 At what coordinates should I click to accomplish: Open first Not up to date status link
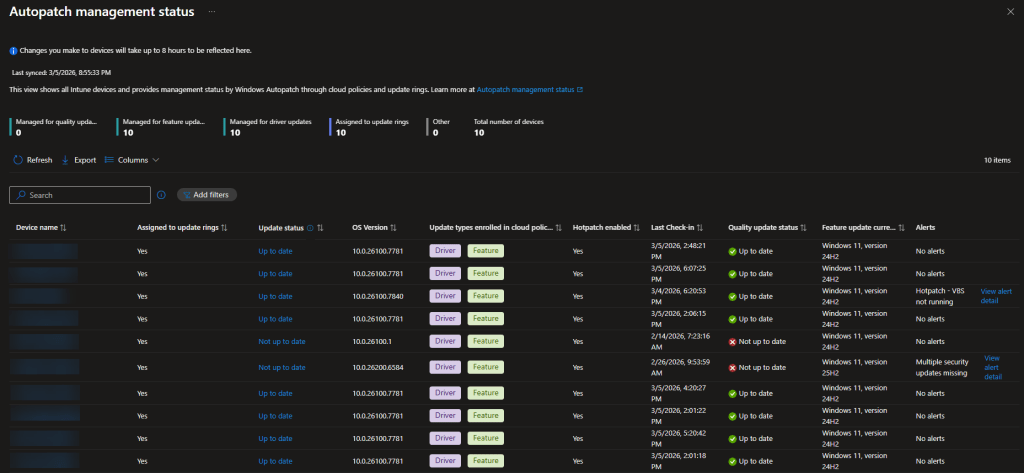point(281,341)
